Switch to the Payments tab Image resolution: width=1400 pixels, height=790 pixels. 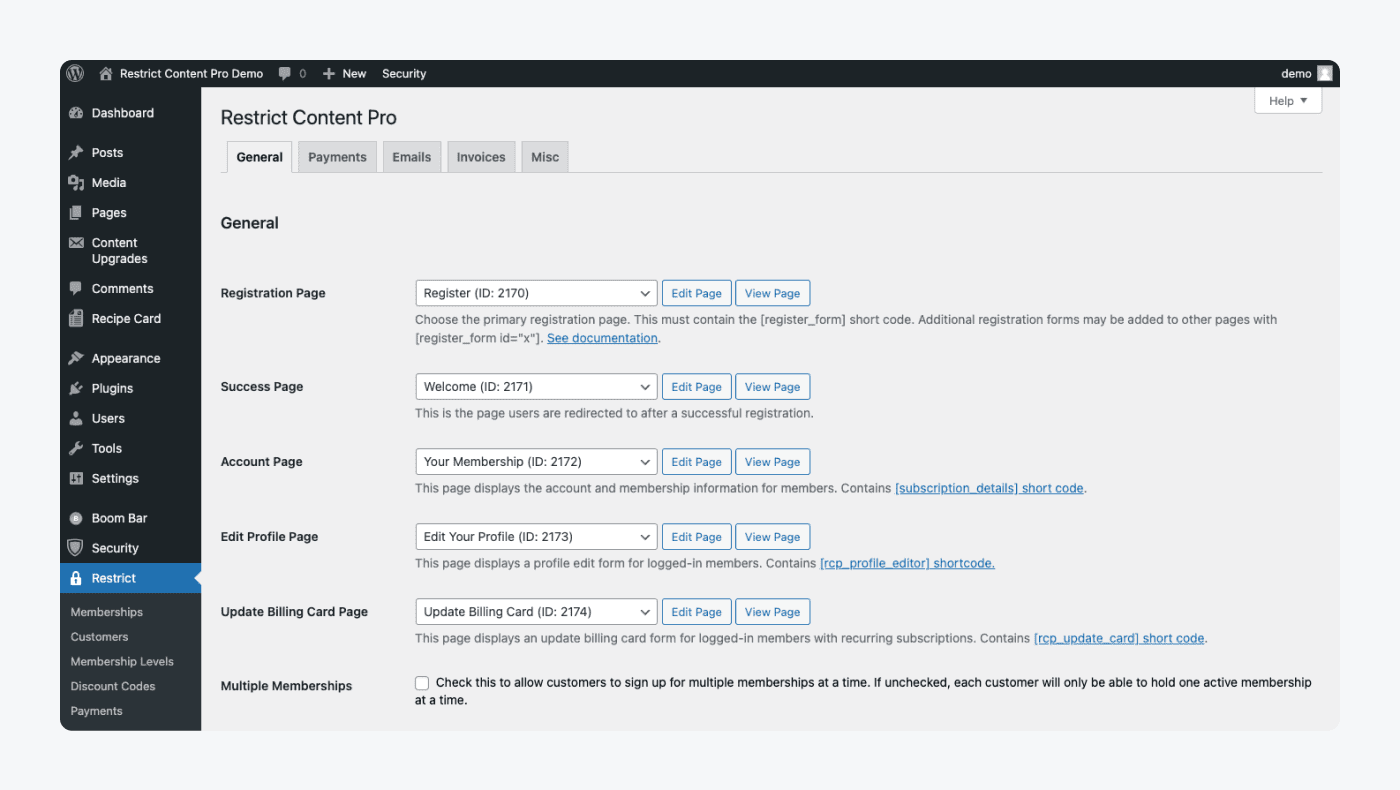(337, 156)
